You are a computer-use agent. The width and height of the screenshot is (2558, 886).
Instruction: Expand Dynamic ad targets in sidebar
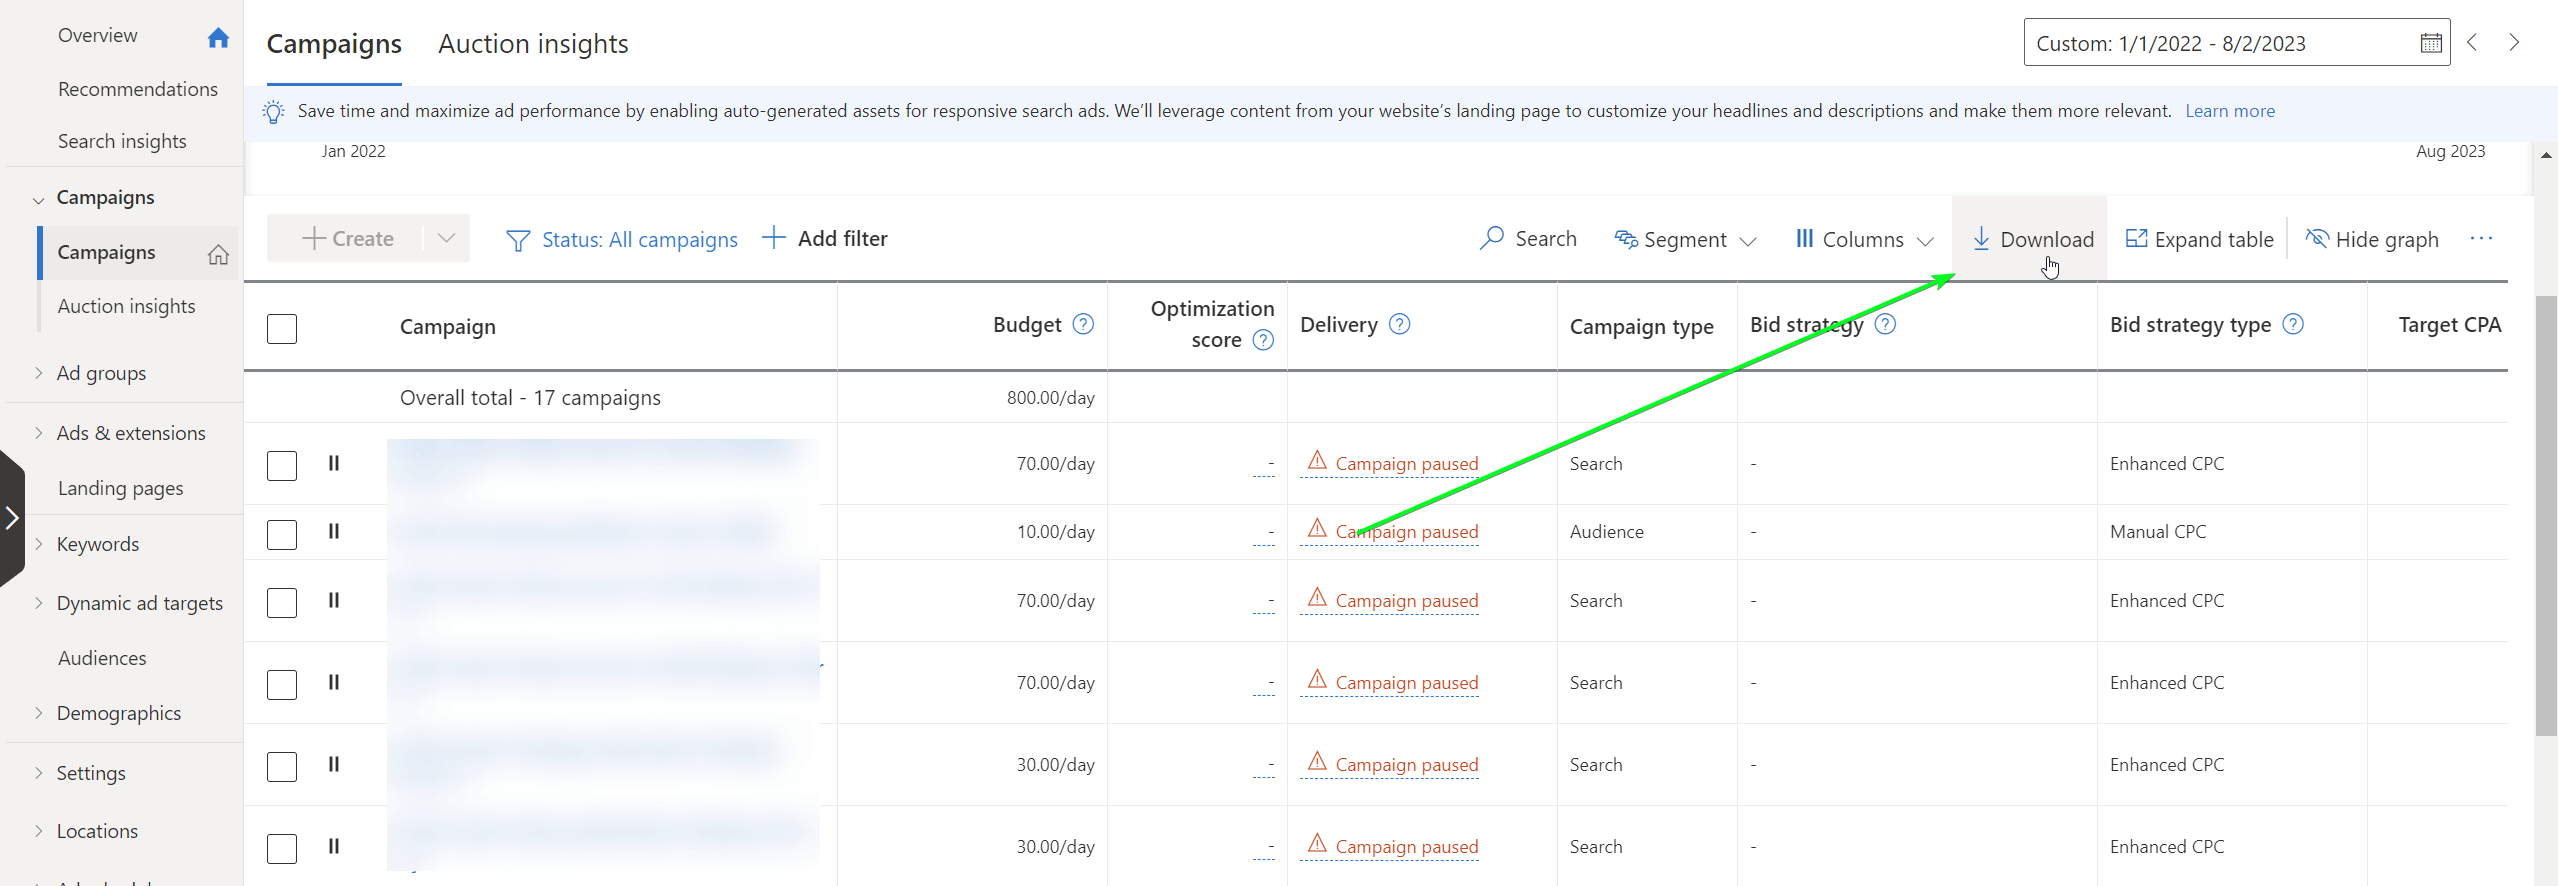[x=39, y=603]
